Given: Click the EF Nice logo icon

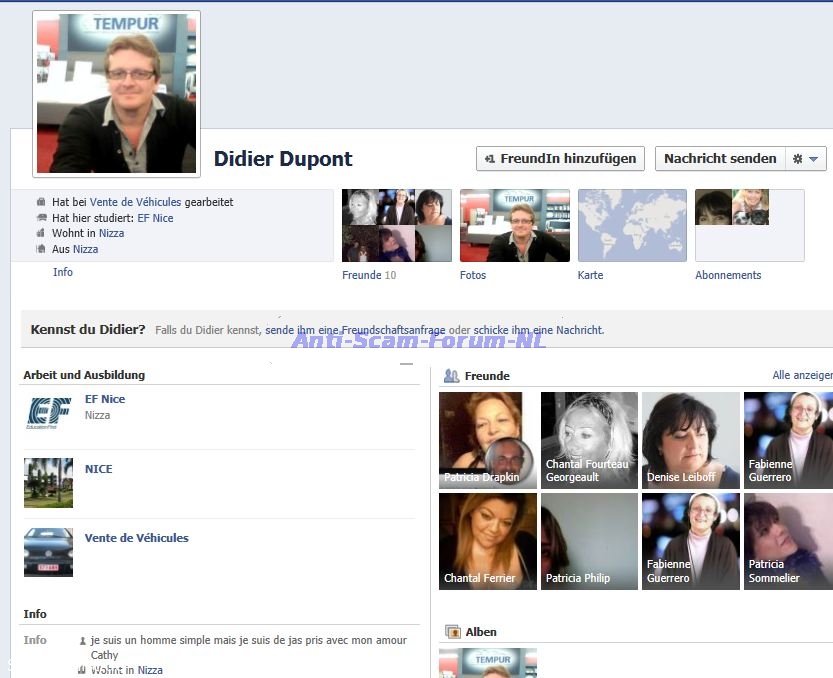Looking at the screenshot, I should pos(48,413).
